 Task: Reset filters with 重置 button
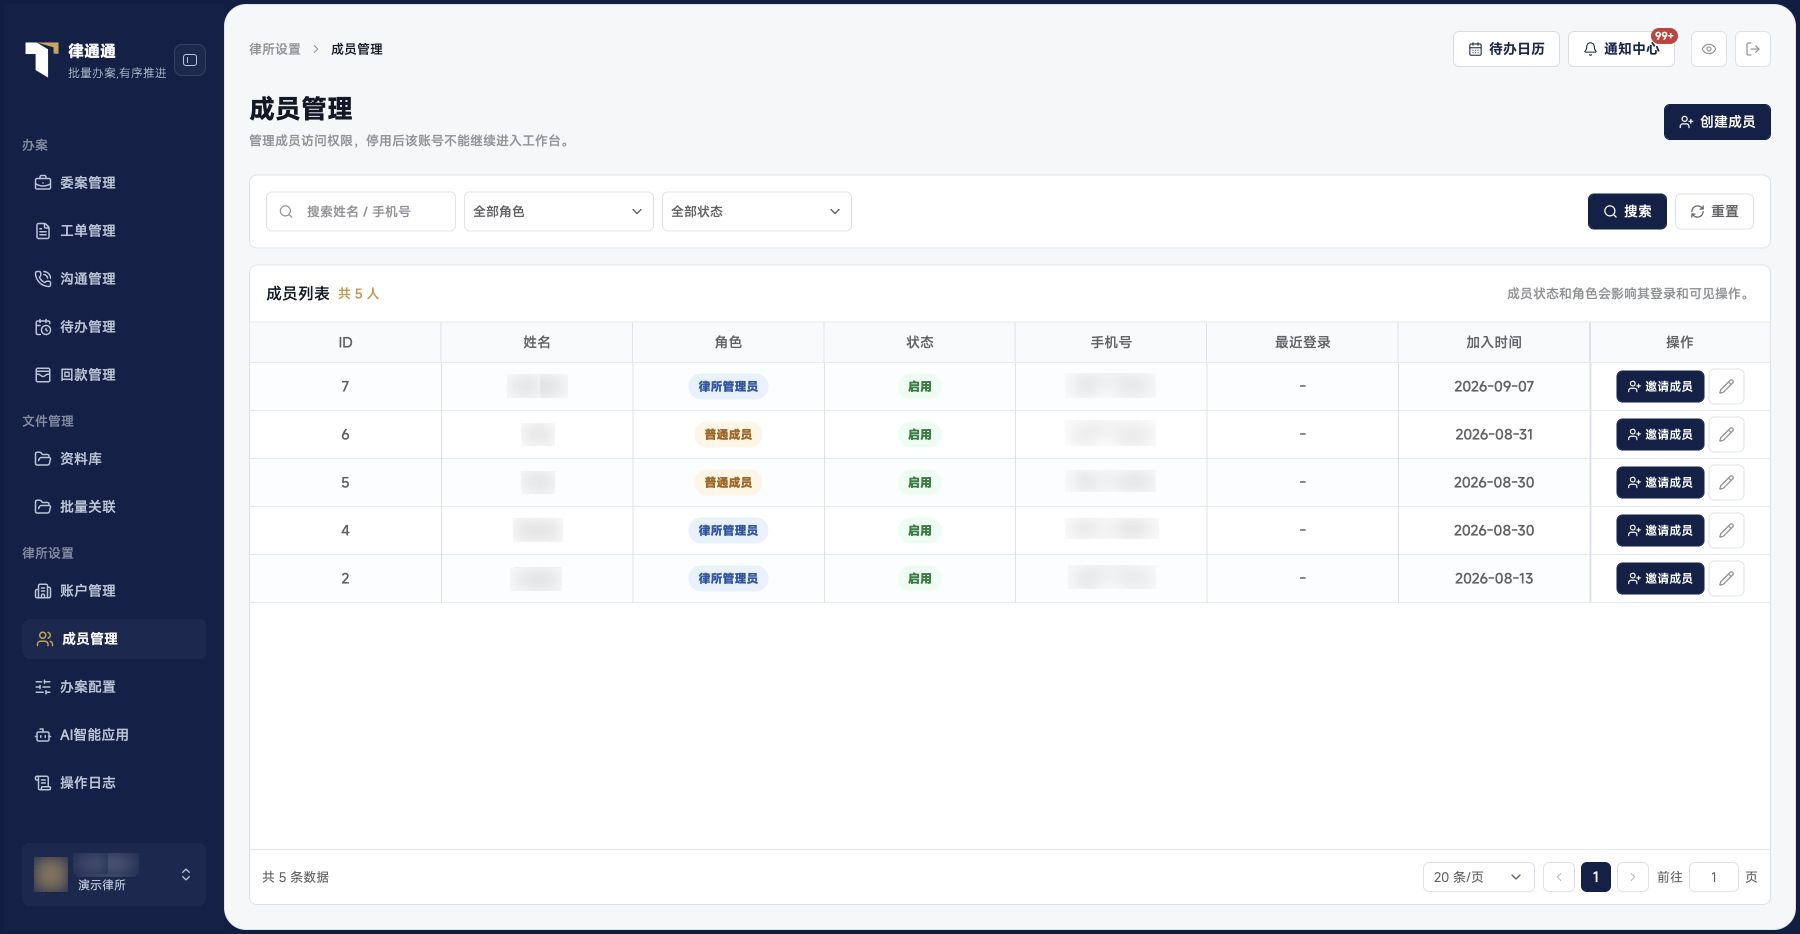1714,211
